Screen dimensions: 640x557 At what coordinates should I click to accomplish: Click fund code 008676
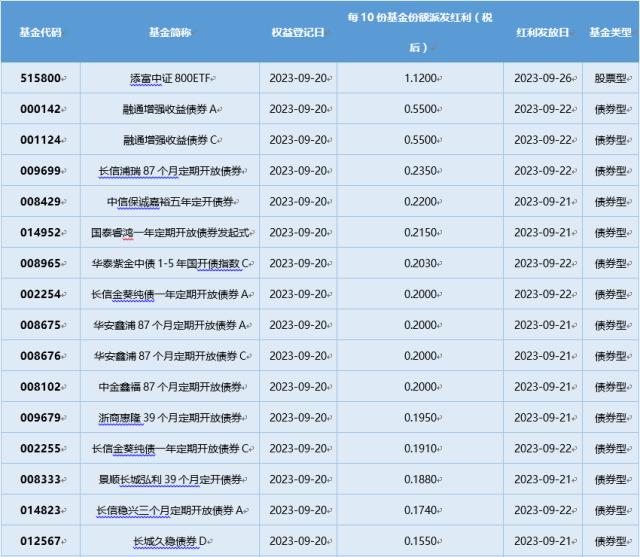point(40,356)
